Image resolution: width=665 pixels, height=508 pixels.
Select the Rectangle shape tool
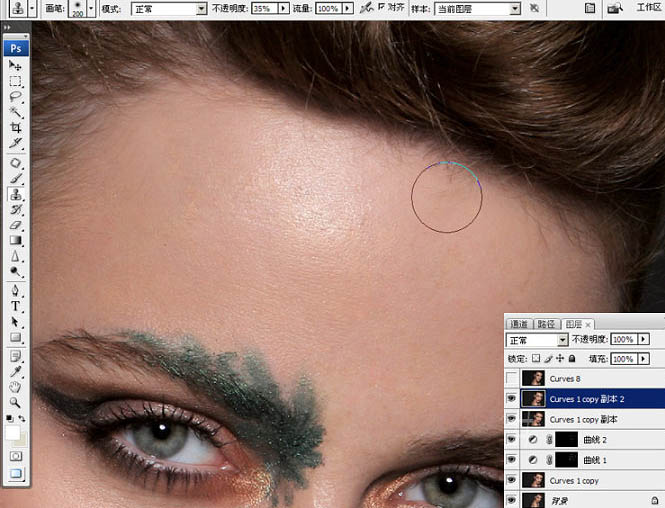16,338
